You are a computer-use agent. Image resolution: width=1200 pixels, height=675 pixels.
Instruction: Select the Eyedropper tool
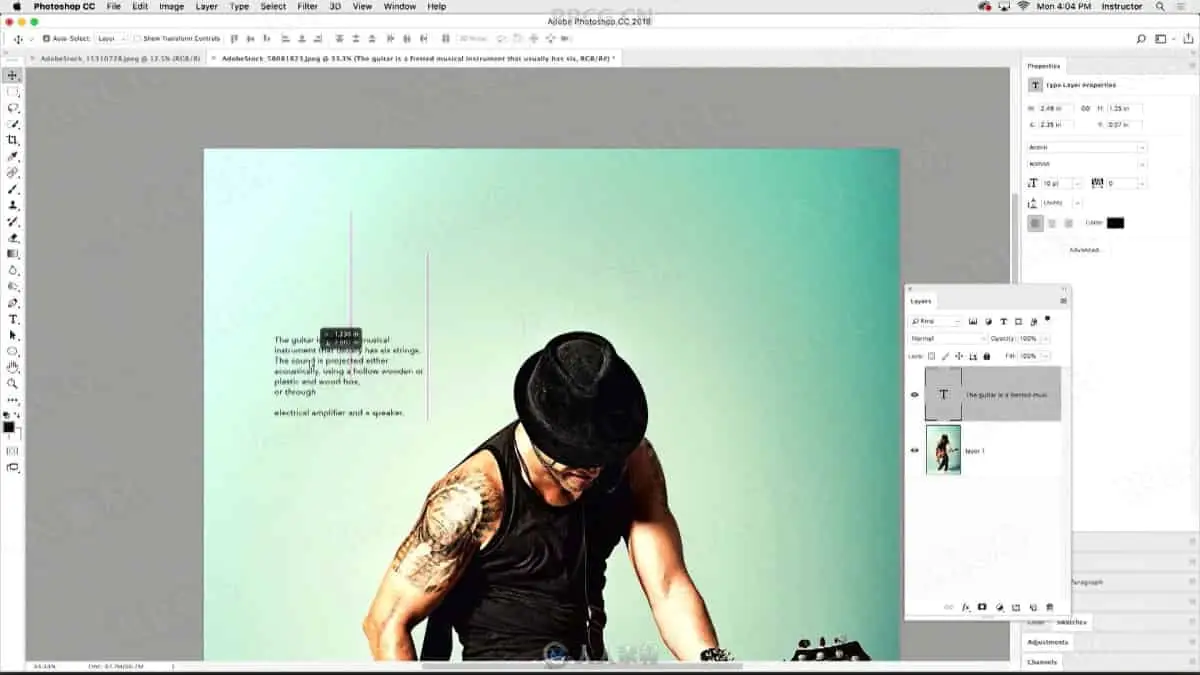point(13,156)
